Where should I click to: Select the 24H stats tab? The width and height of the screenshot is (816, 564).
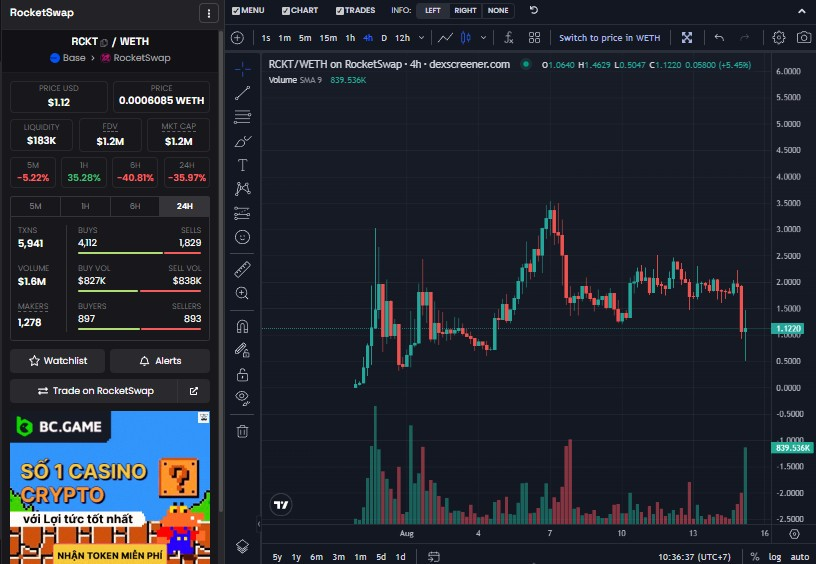[185, 206]
